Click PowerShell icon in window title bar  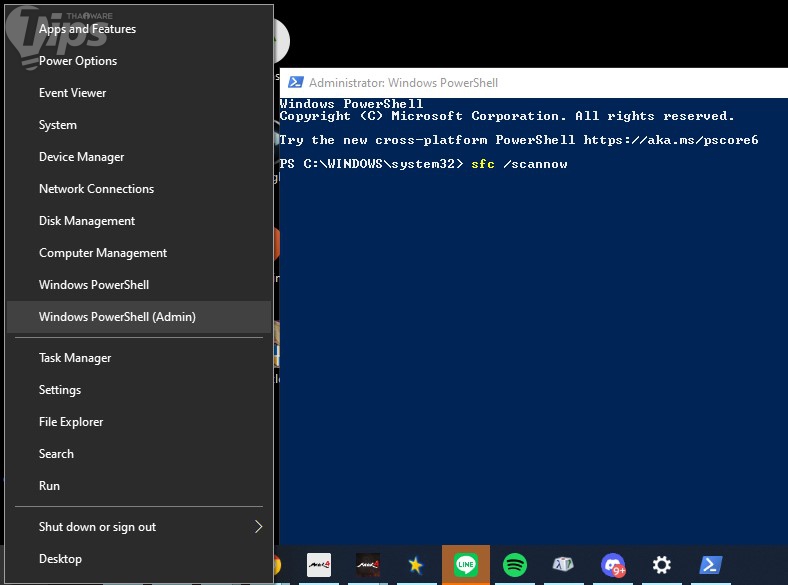[x=296, y=83]
